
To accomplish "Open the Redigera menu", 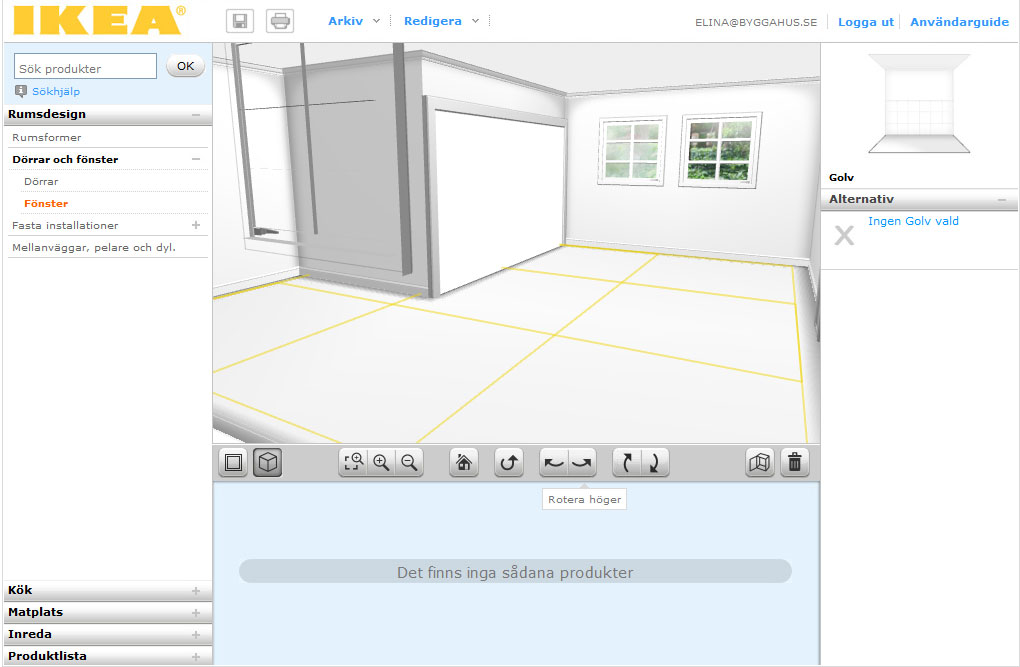I will point(441,21).
